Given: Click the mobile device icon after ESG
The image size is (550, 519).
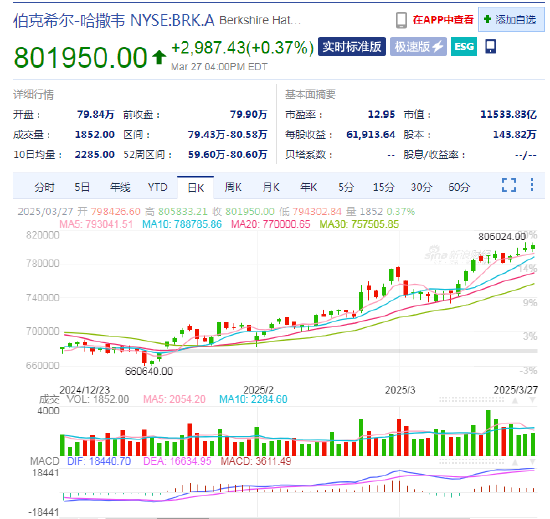Looking at the screenshot, I should point(490,46).
